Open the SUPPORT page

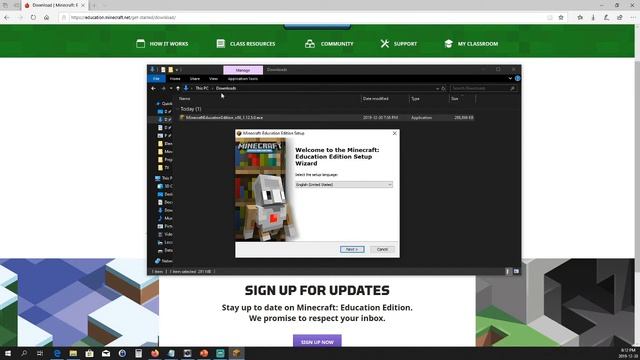click(x=405, y=44)
